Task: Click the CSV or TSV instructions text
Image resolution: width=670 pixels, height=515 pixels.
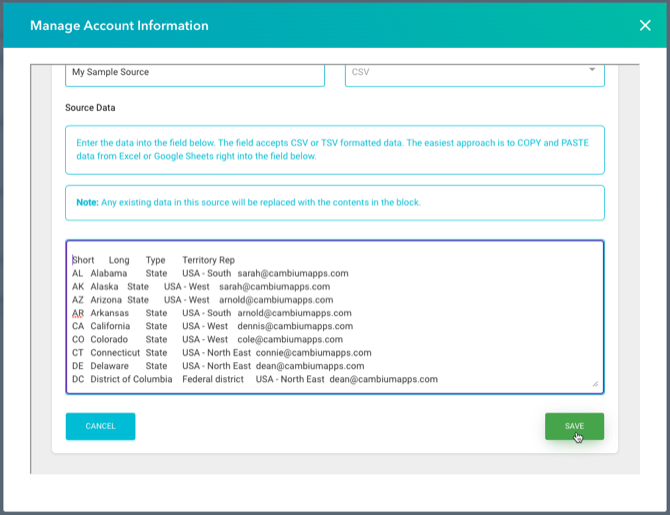Action: coord(332,149)
